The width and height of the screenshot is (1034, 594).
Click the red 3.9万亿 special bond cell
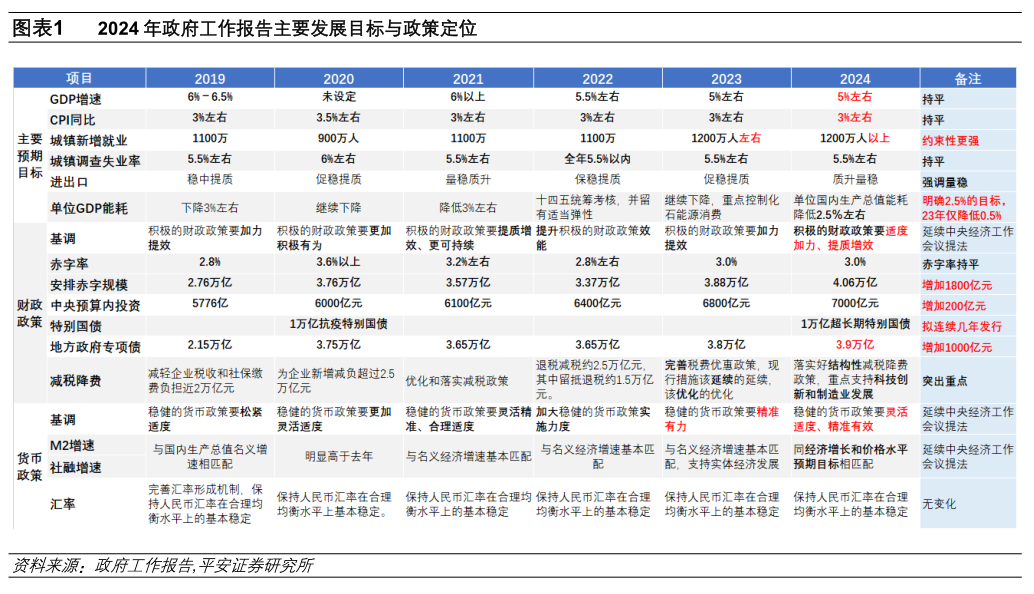854,346
